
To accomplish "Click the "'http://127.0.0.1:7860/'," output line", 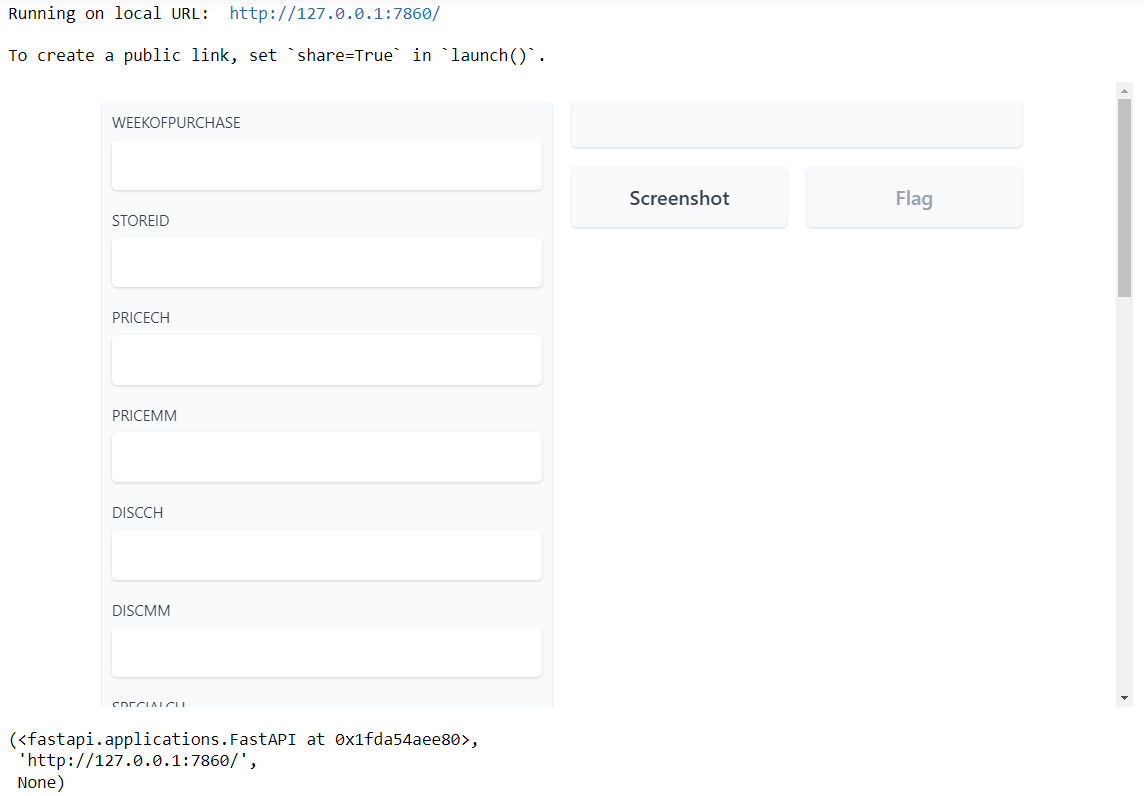I will [137, 760].
